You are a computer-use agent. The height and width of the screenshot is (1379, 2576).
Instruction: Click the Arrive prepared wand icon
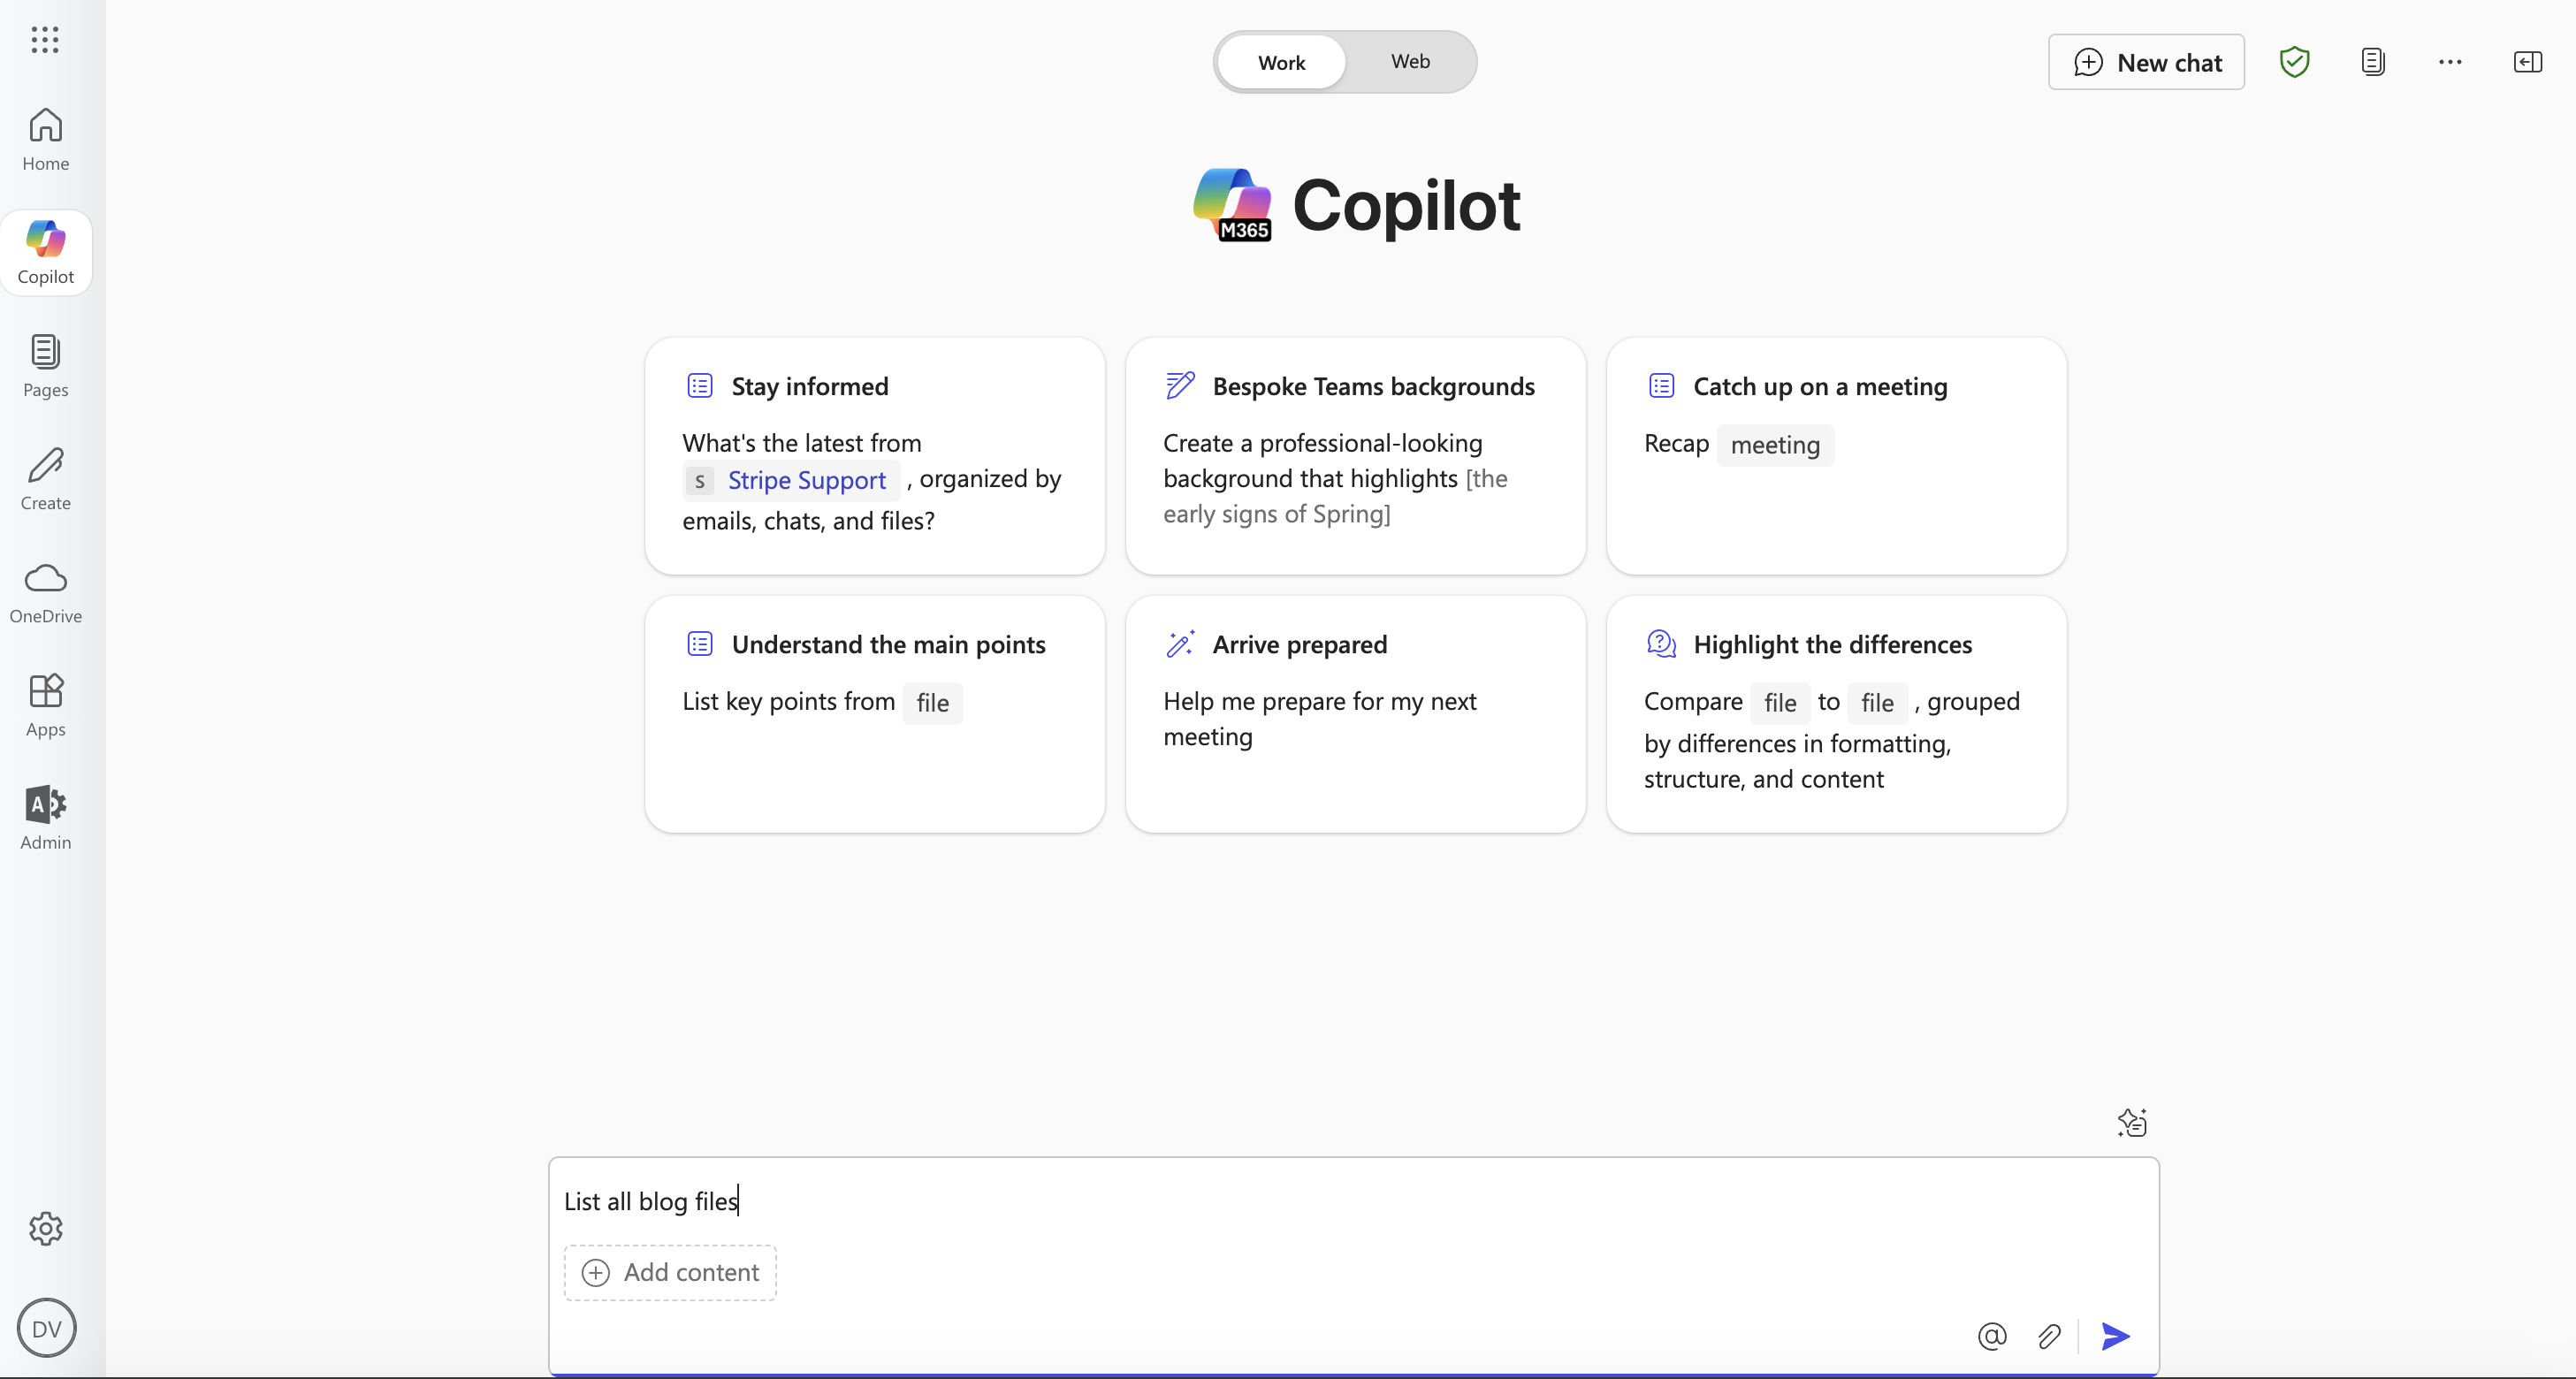coord(1180,644)
